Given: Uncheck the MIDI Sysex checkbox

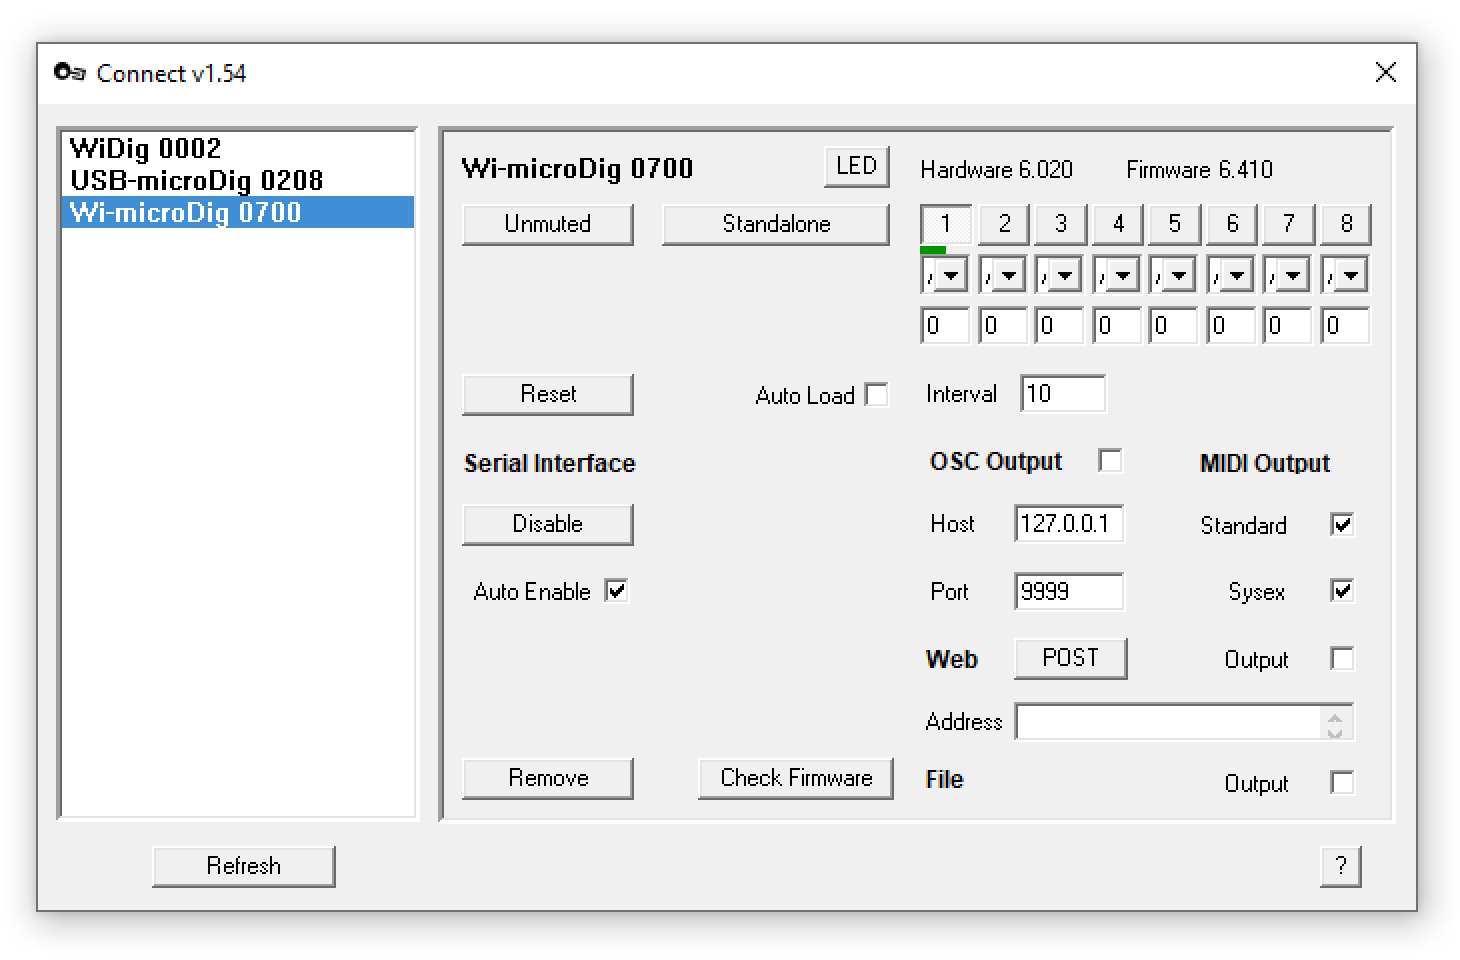Looking at the screenshot, I should point(1342,591).
